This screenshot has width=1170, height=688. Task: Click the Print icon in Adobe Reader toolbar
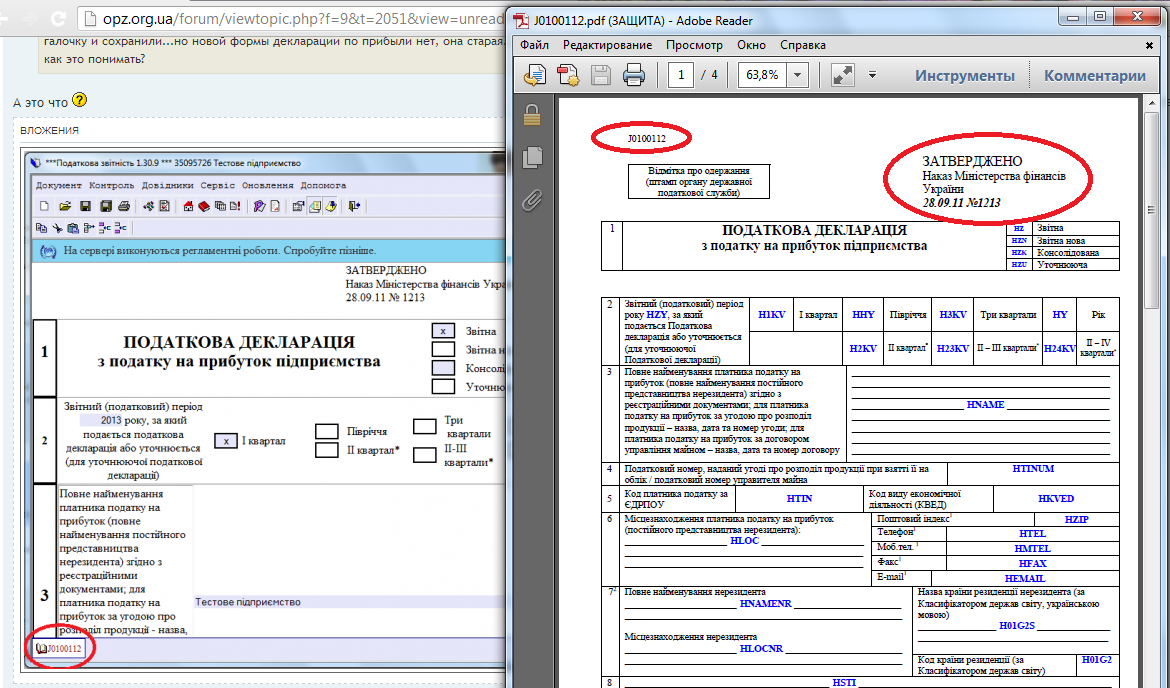[634, 75]
